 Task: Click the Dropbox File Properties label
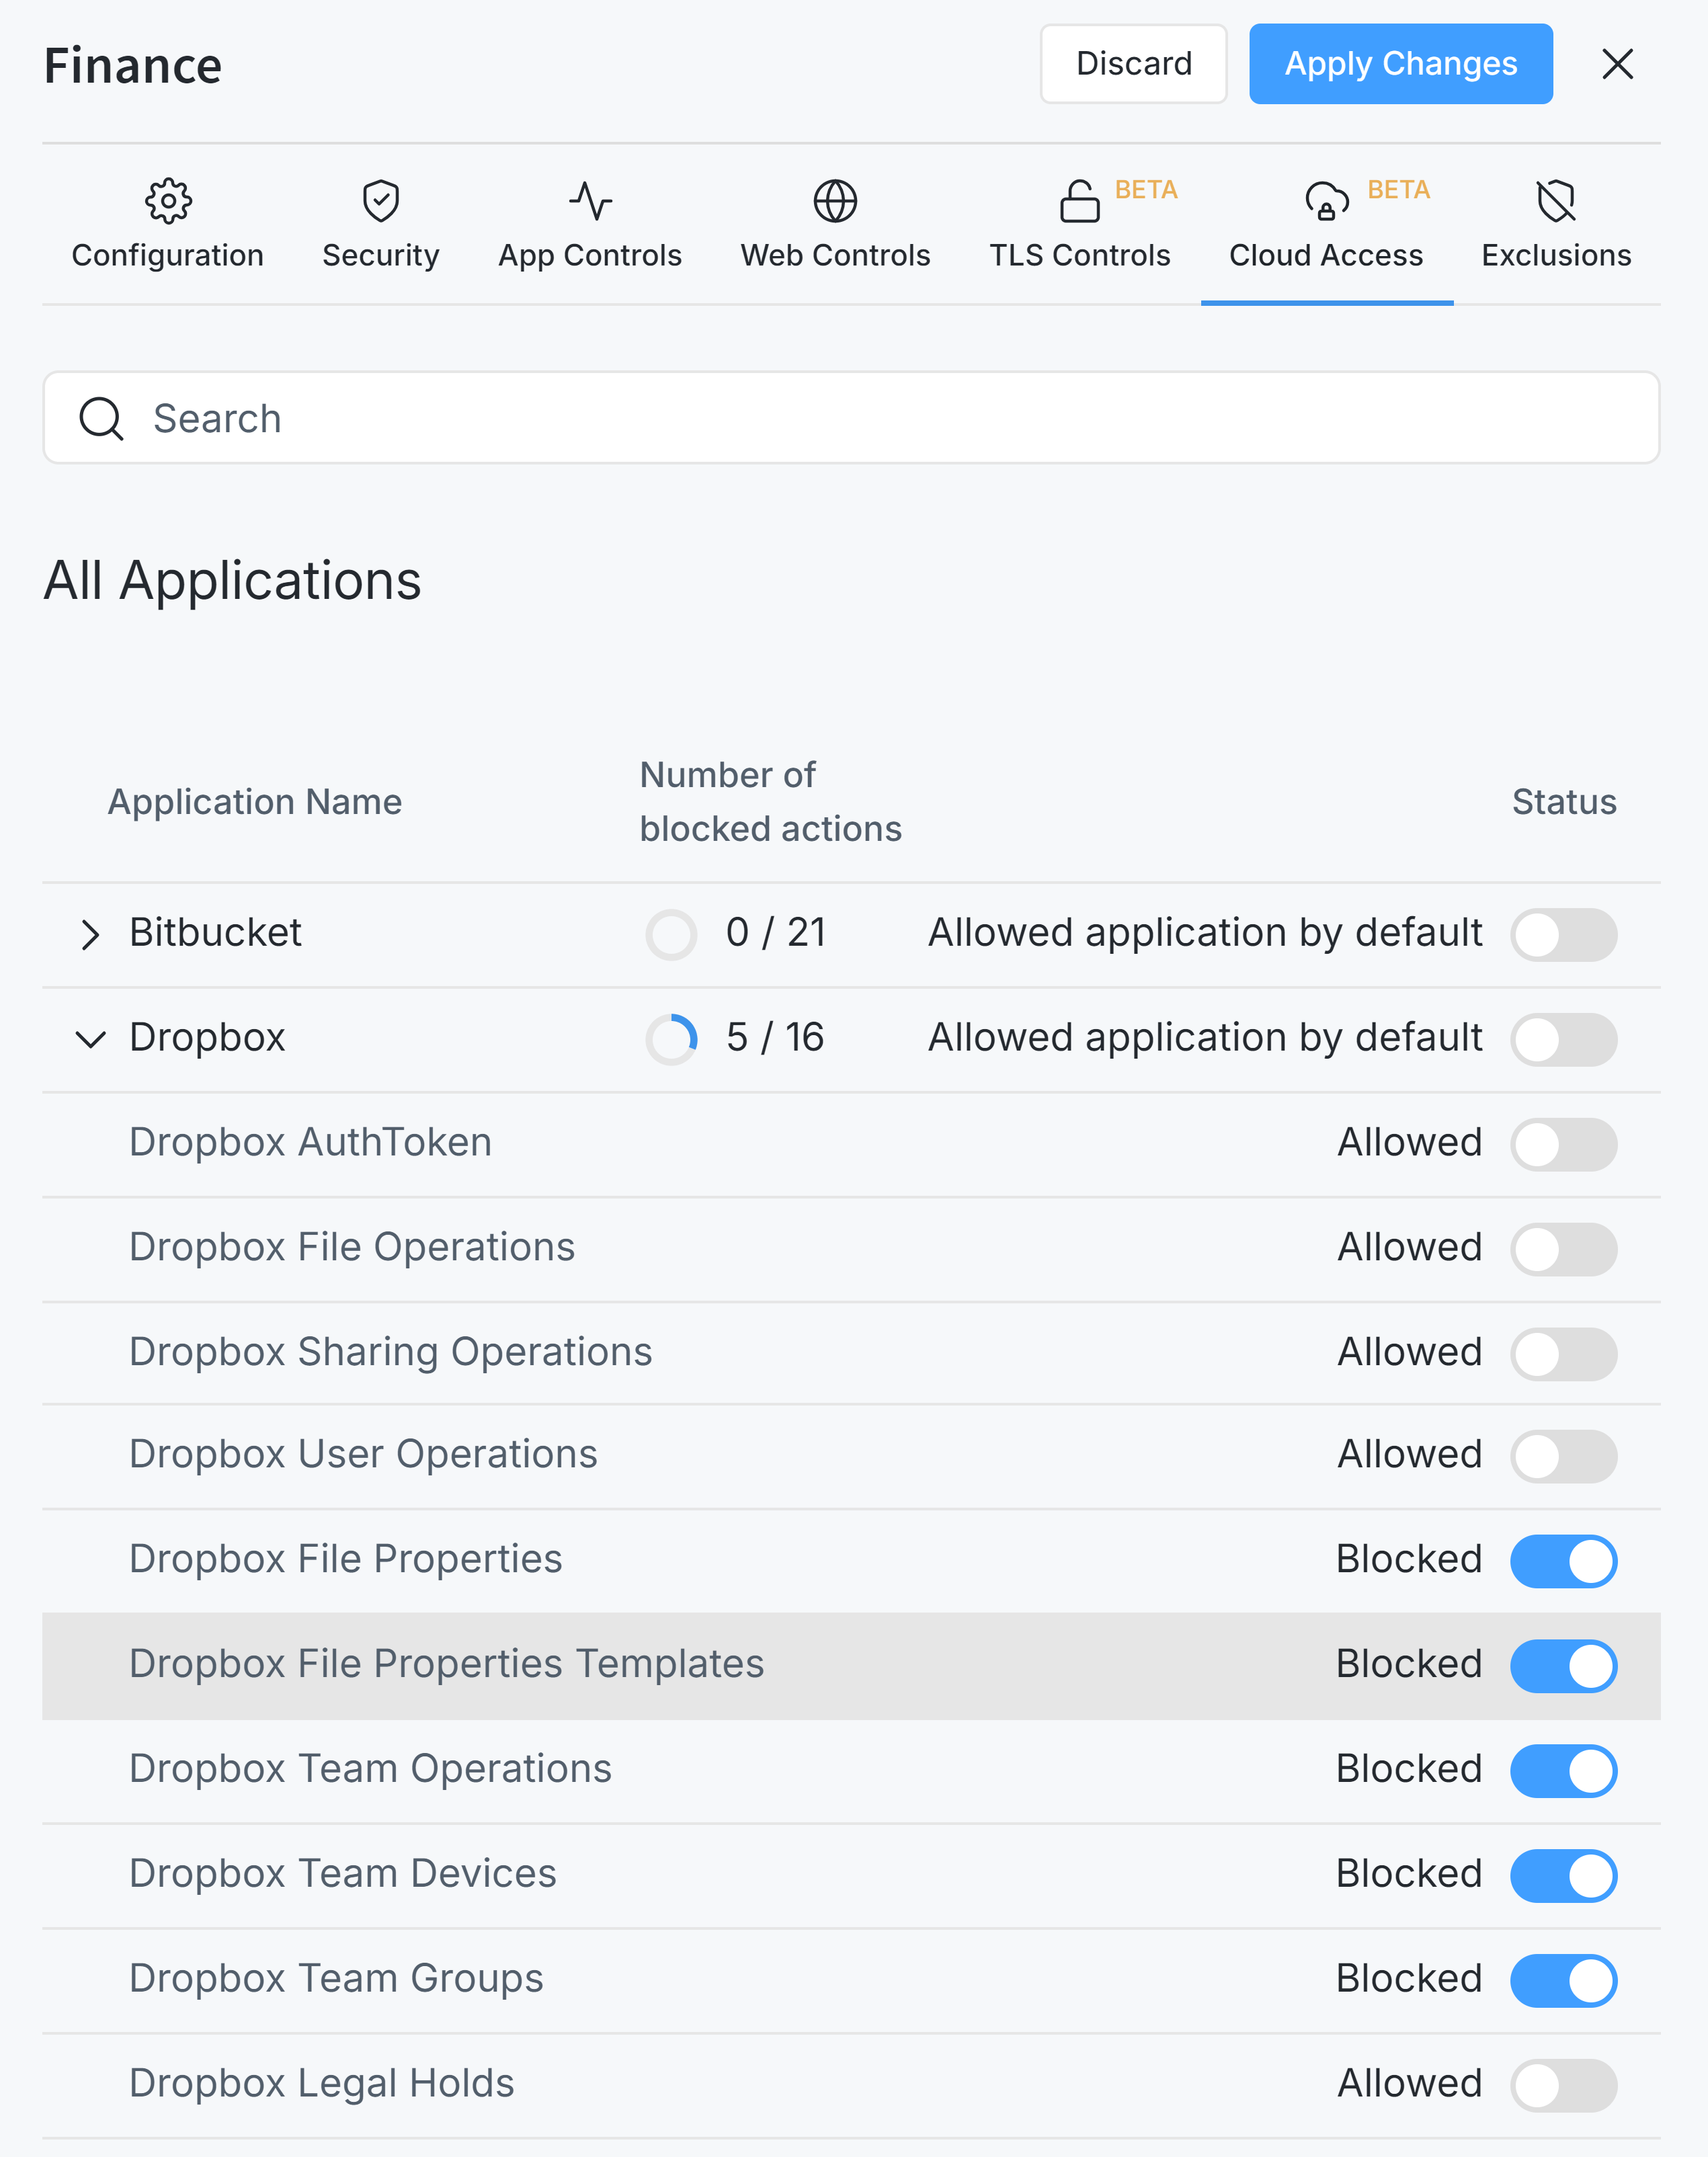(345, 1560)
